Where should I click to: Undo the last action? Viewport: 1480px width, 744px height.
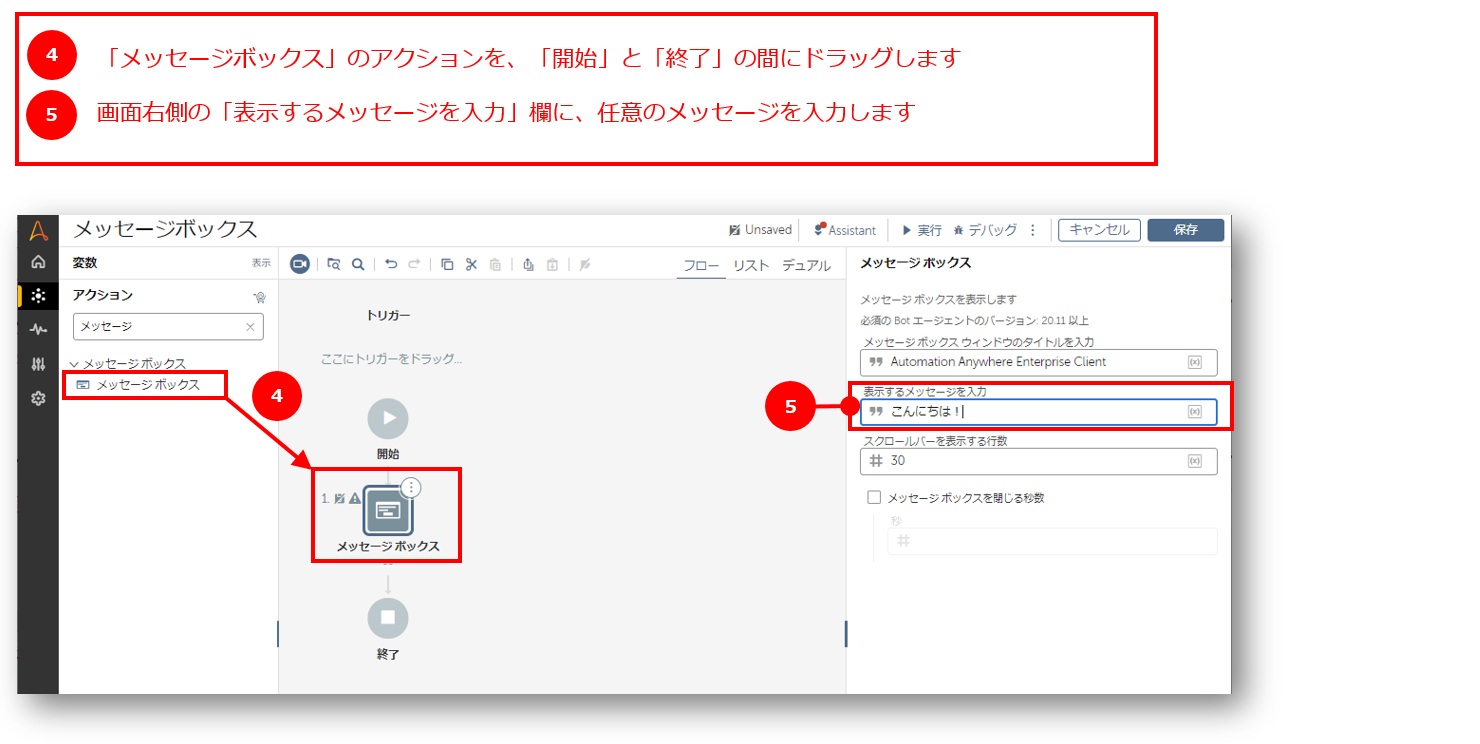[391, 264]
